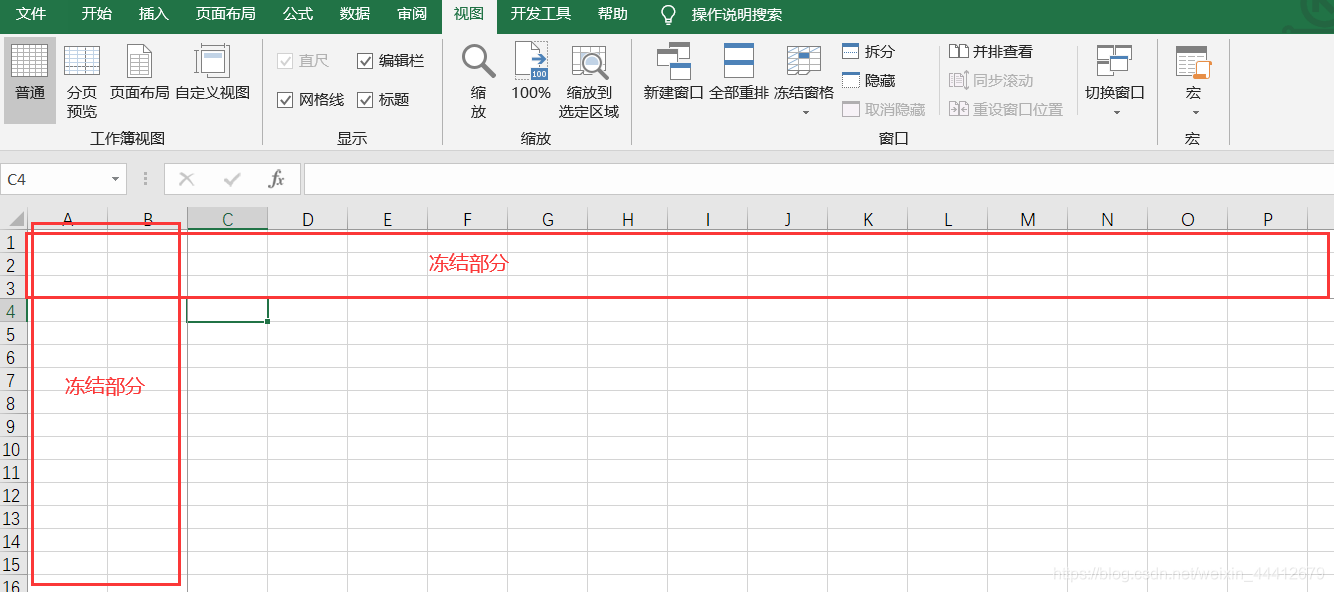Viewport: 1334px width, 592px height.
Task: Select row 4 header
Action: (13, 311)
